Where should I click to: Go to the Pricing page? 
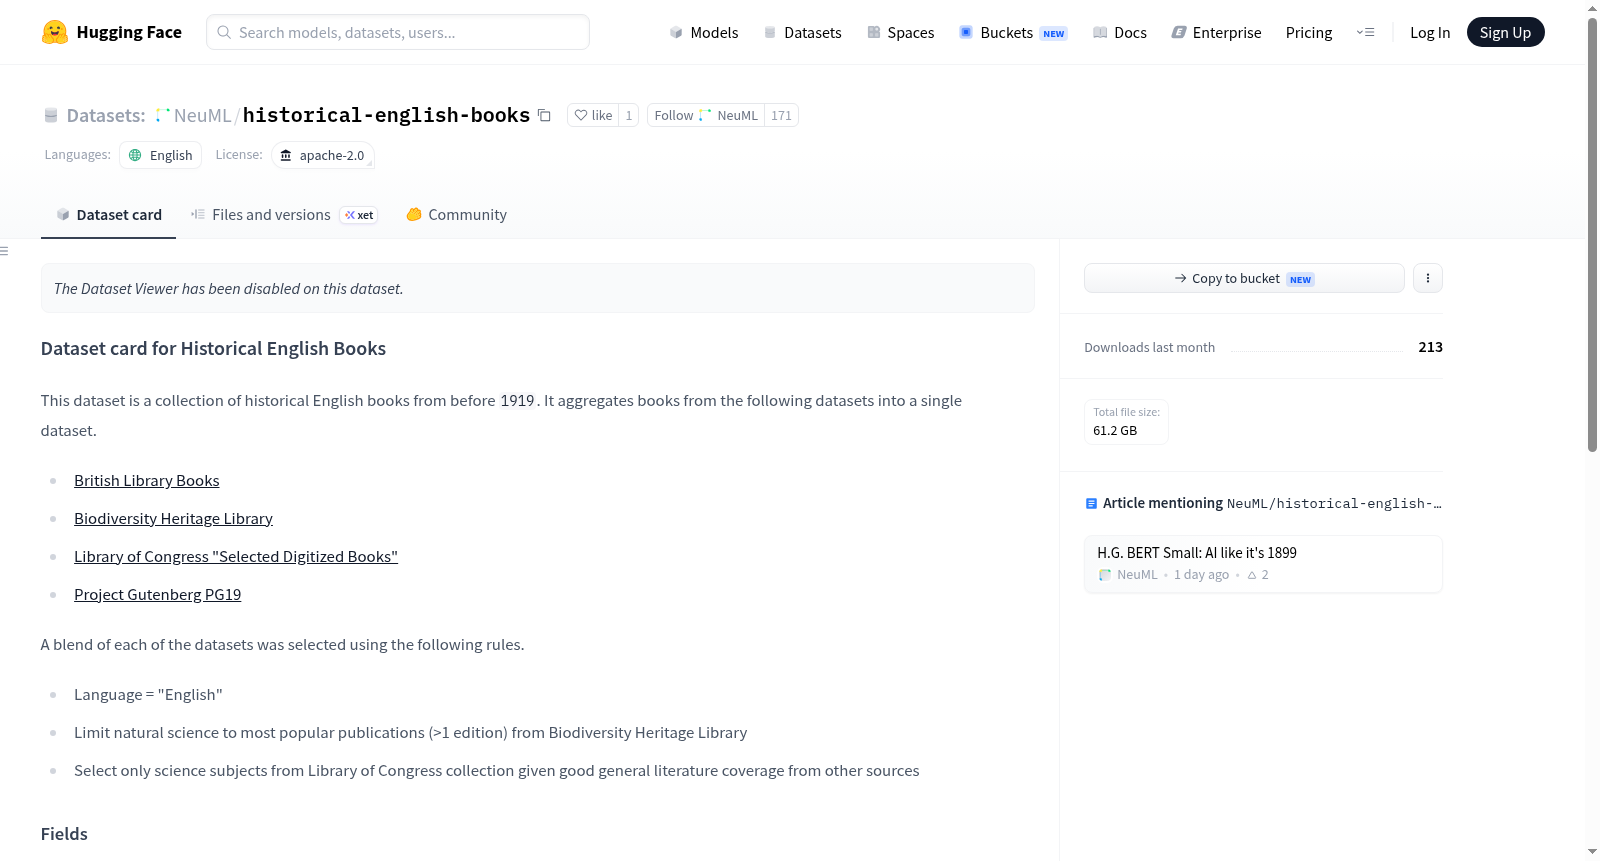1309,32
